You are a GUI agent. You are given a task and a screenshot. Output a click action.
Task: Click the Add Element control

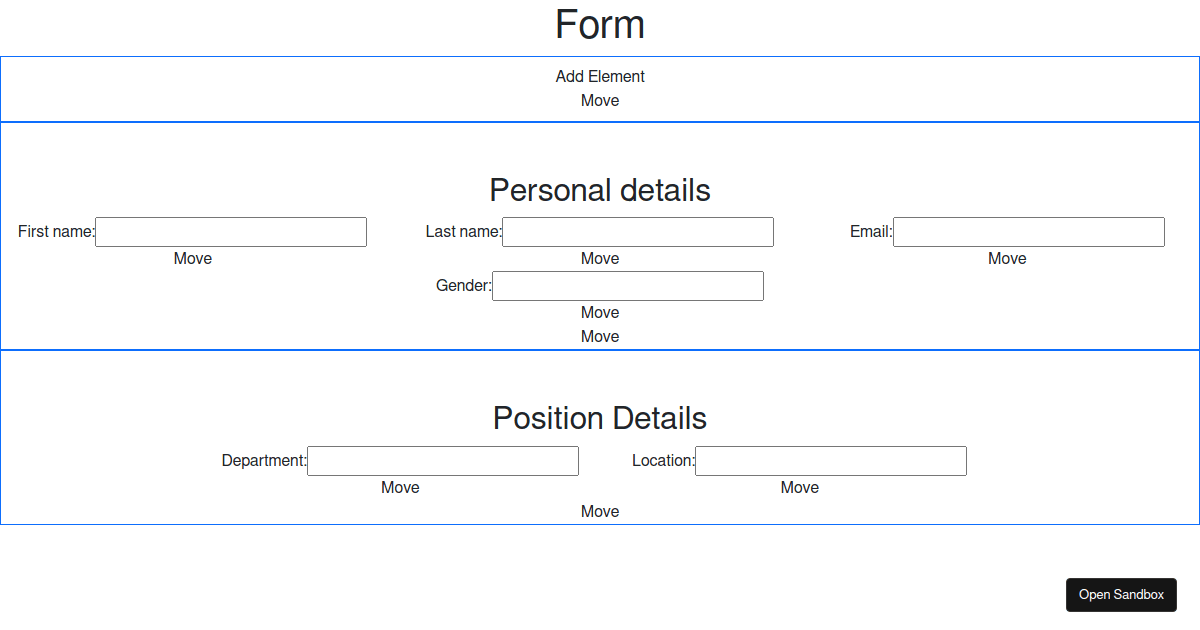(600, 76)
